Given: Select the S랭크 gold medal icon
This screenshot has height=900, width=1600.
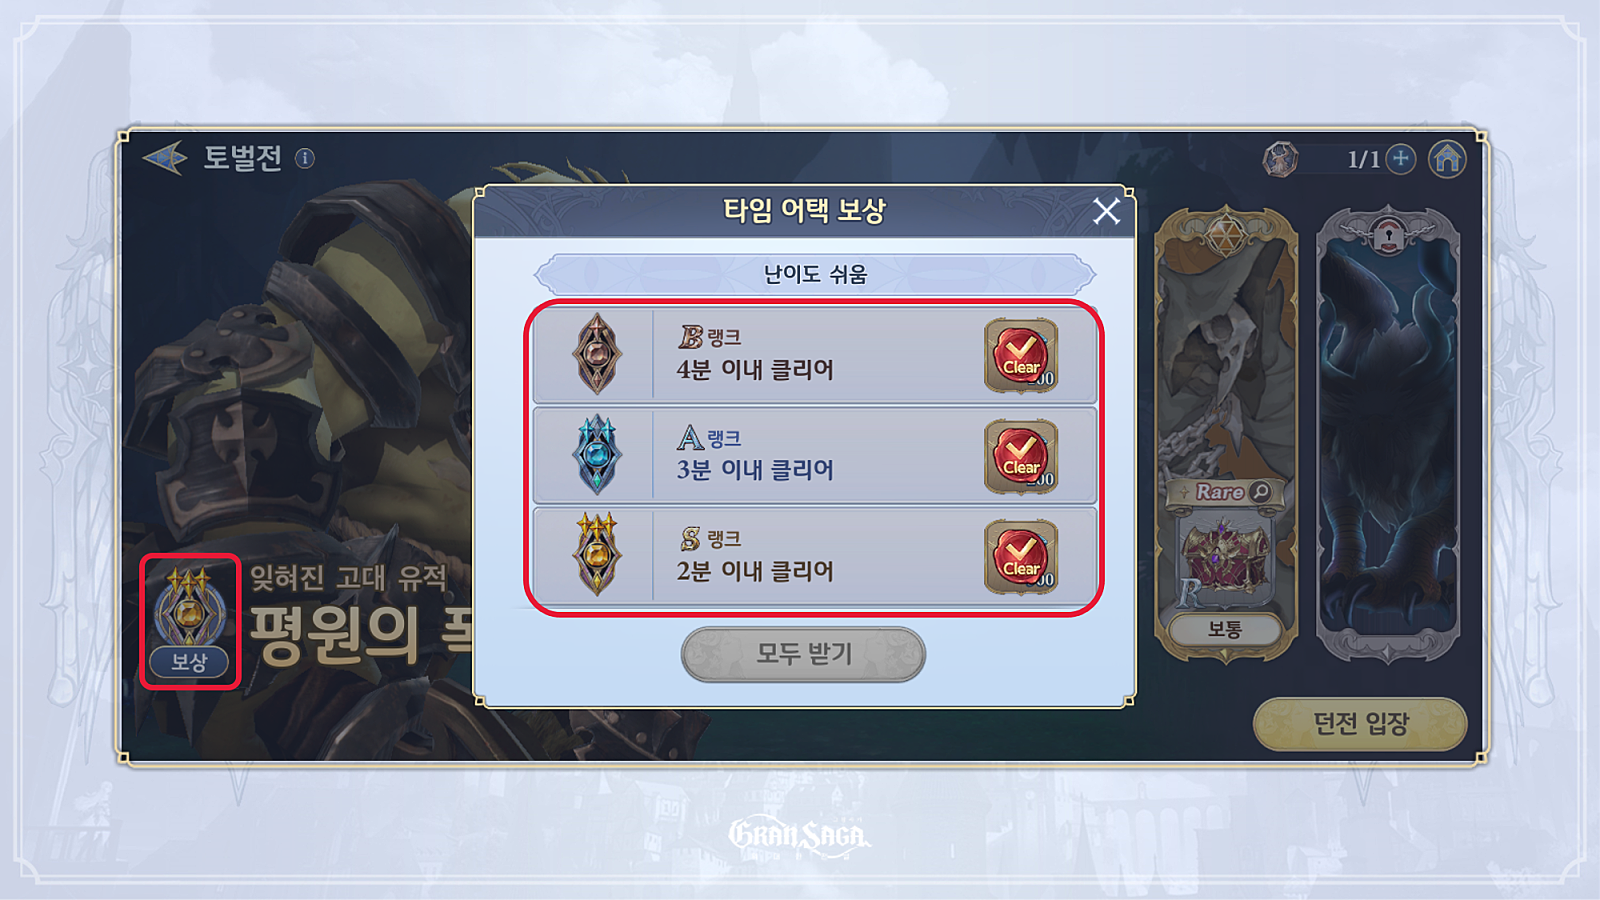Looking at the screenshot, I should click(597, 555).
